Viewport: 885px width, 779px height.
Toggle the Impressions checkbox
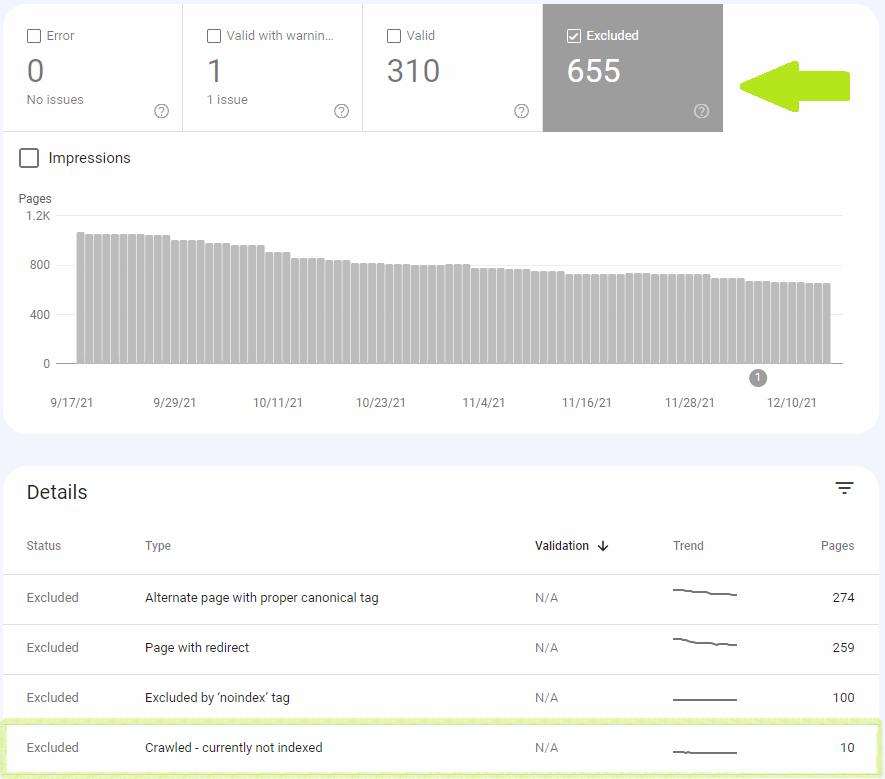pos(30,158)
